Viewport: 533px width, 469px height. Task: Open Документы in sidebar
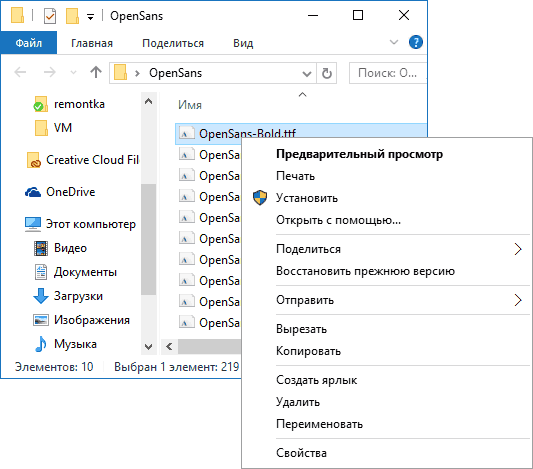(x=85, y=272)
